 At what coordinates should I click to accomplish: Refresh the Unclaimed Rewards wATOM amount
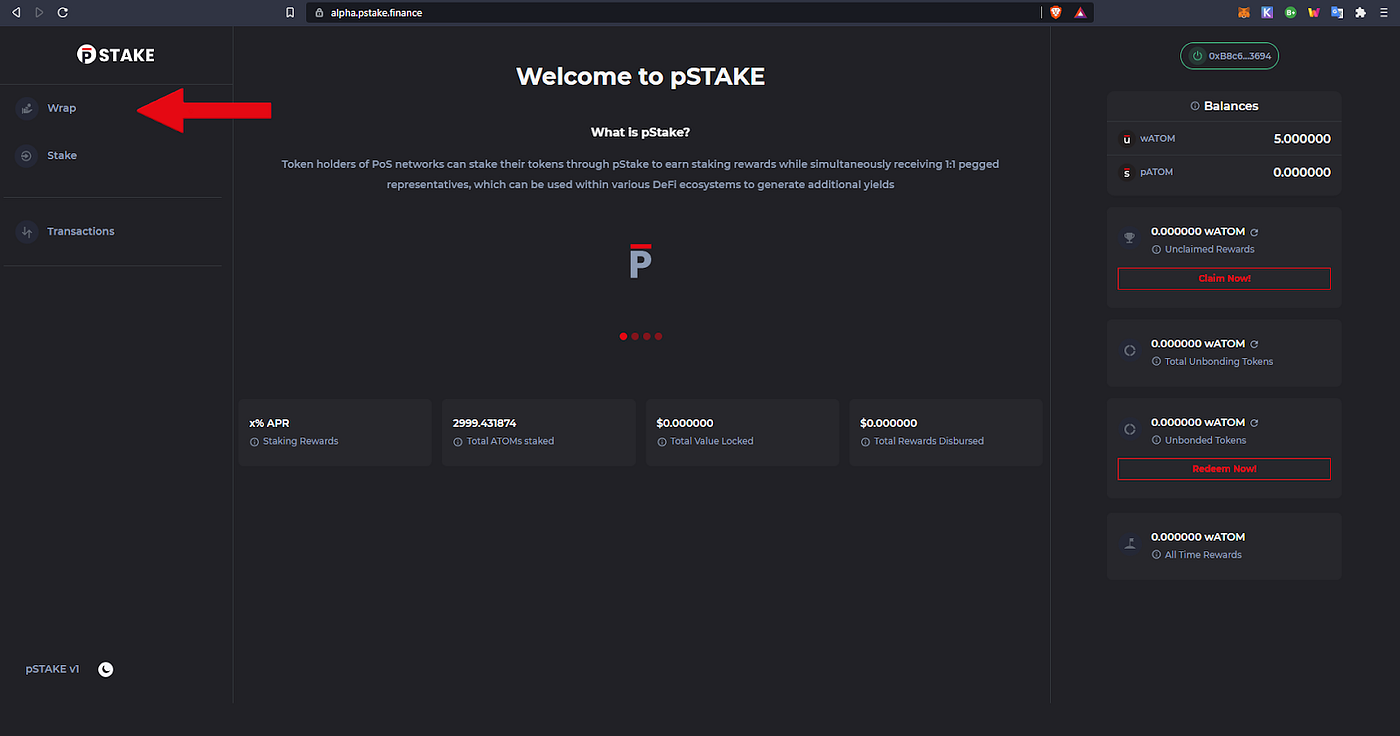1254,231
